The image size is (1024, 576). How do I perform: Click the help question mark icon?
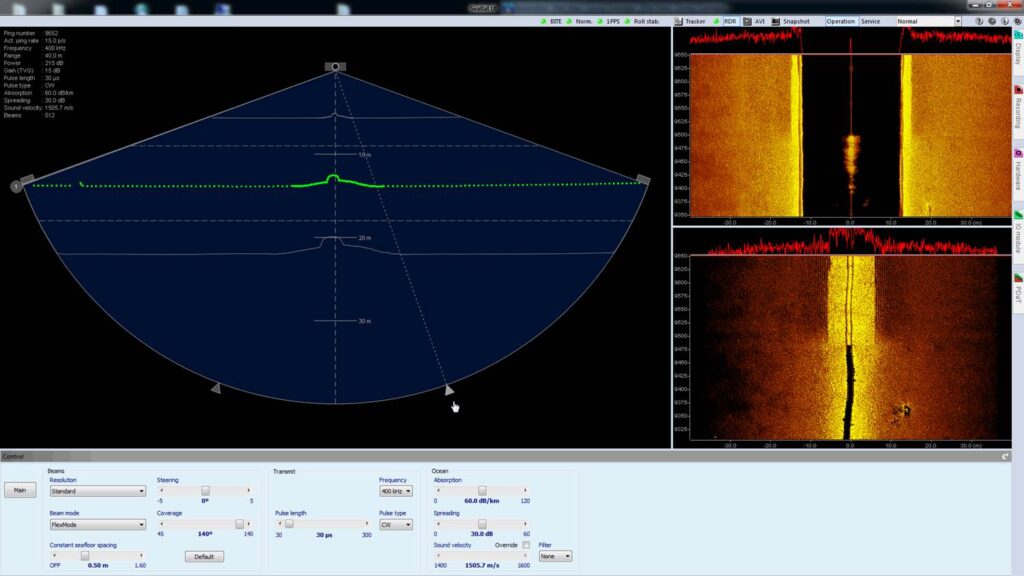pyautogui.click(x=979, y=21)
